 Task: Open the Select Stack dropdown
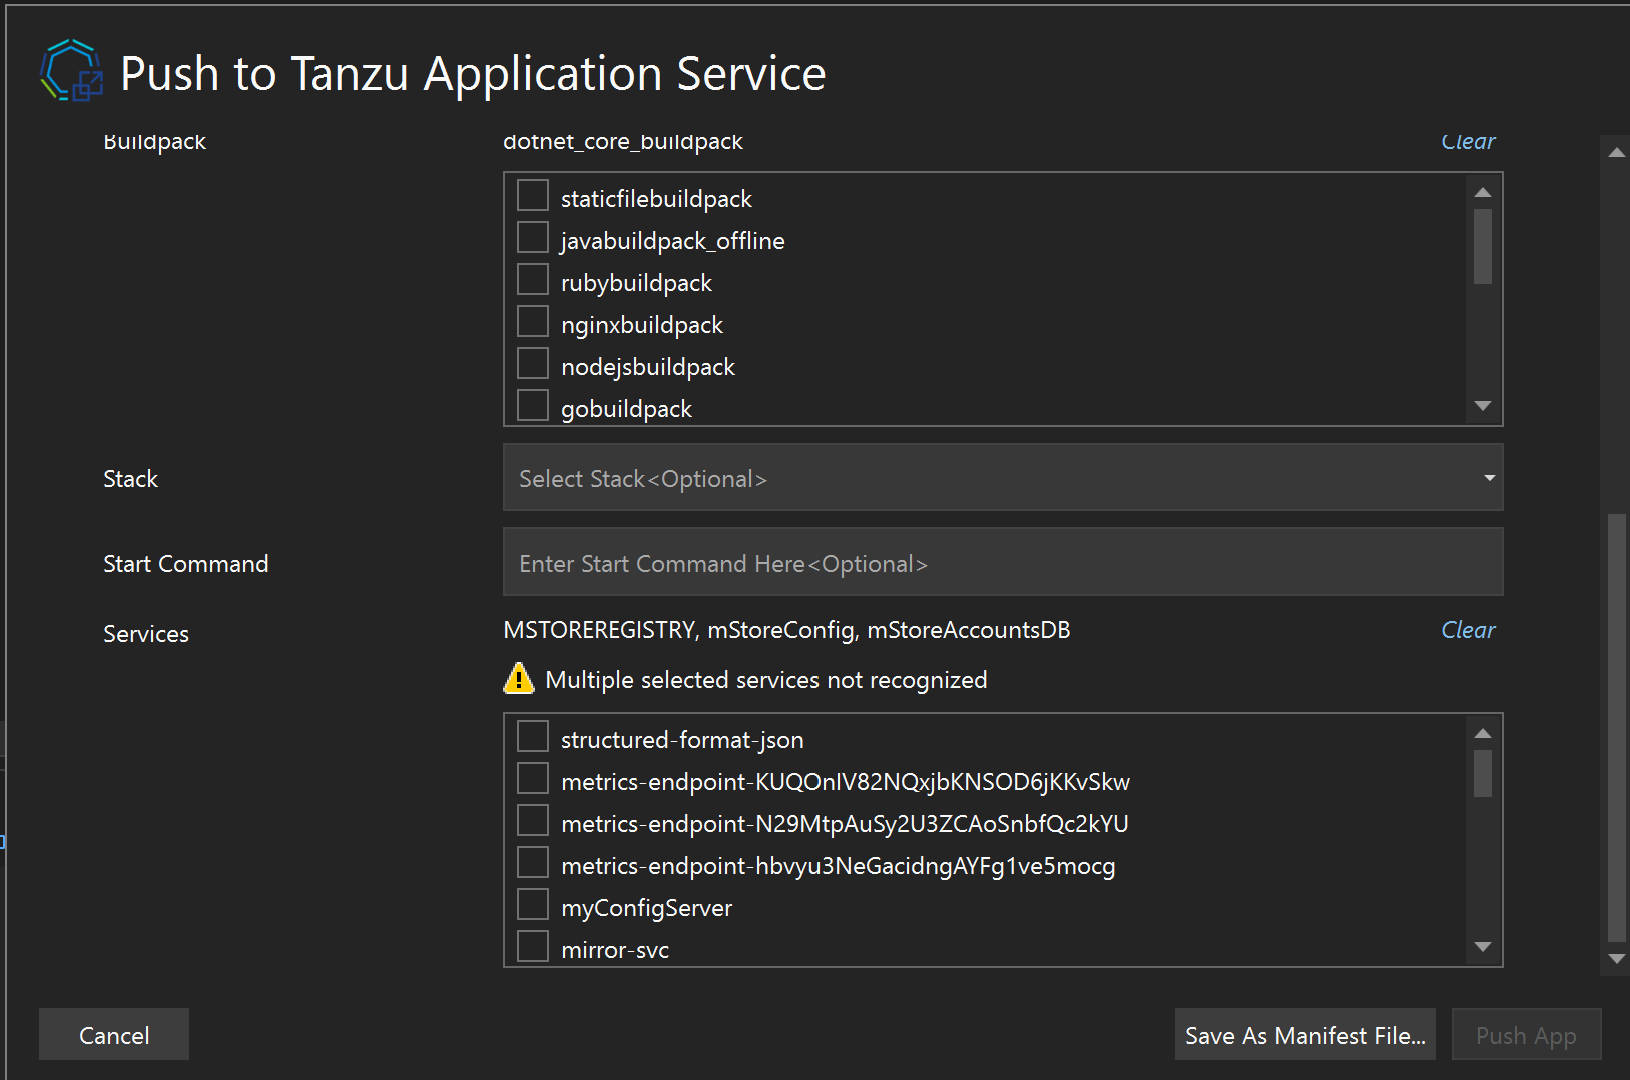pos(1002,478)
